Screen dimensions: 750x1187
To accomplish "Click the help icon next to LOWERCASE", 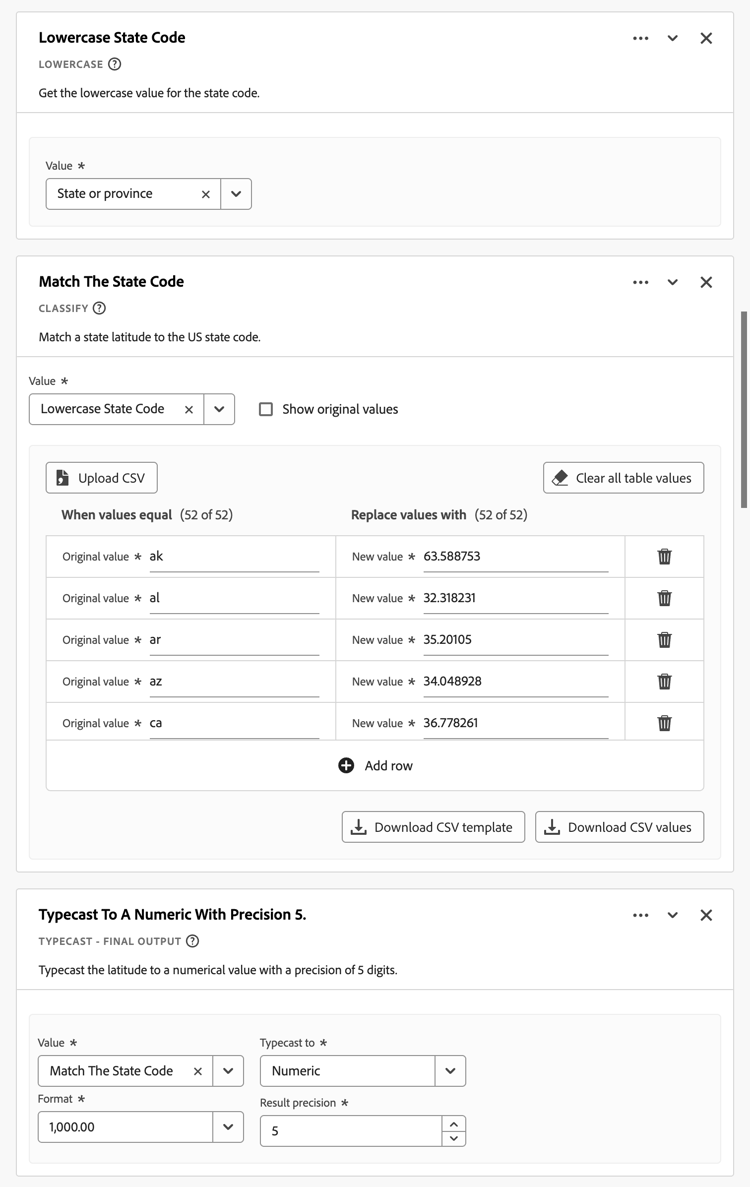I will tap(115, 64).
